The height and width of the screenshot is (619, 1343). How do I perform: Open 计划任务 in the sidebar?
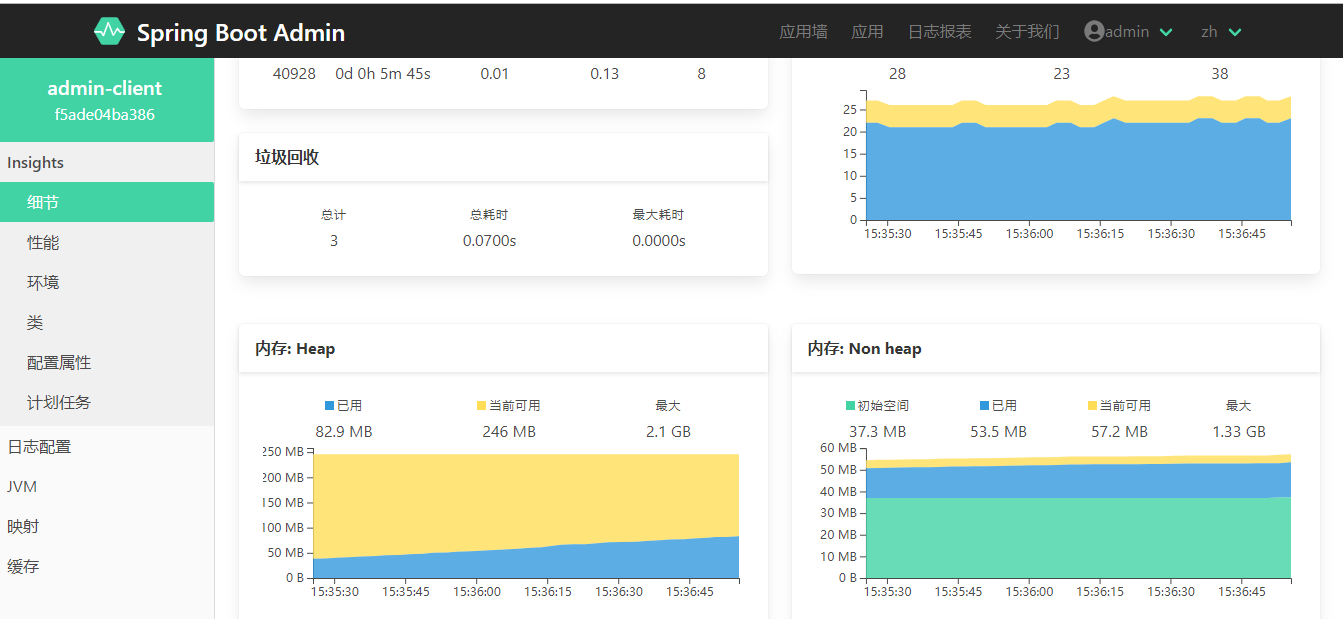(x=59, y=403)
